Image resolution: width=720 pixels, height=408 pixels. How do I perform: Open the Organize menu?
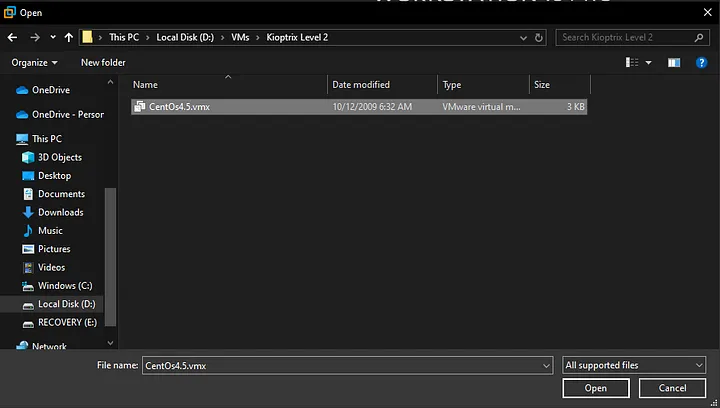(34, 62)
